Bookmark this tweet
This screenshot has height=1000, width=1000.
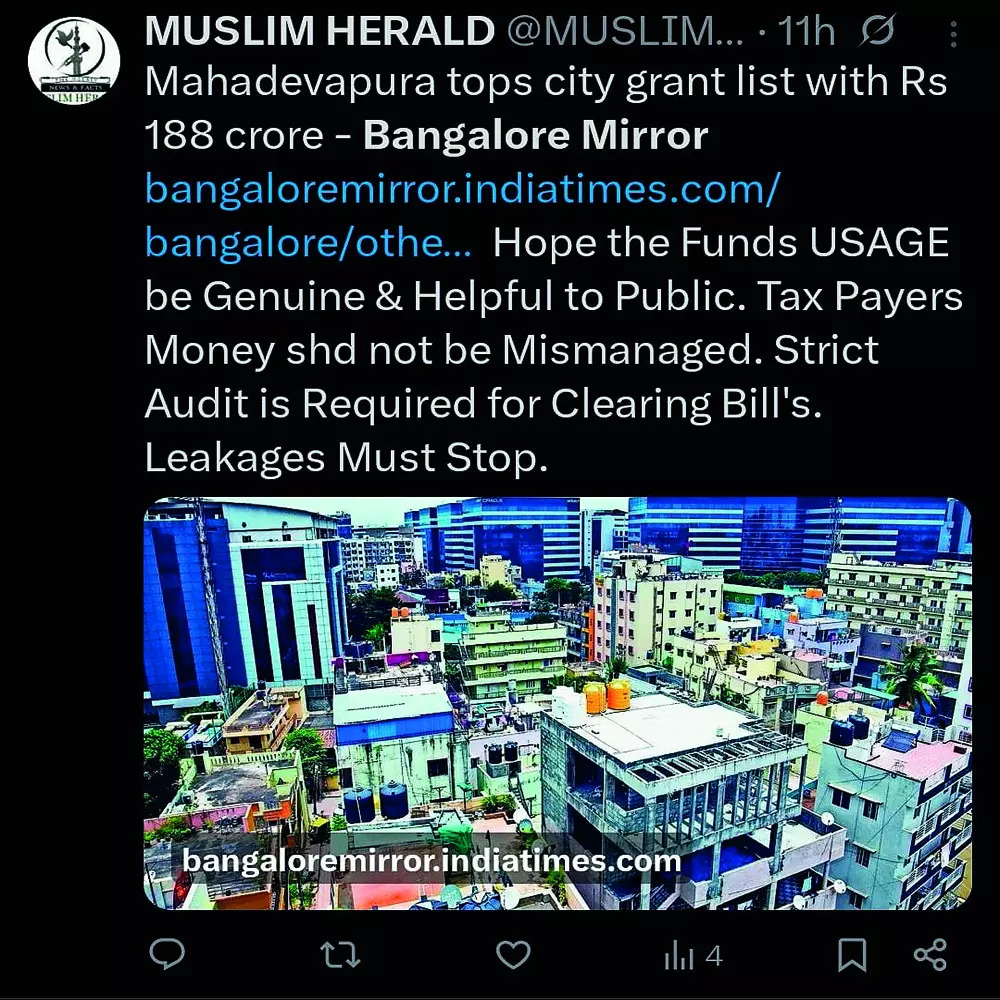[852, 955]
